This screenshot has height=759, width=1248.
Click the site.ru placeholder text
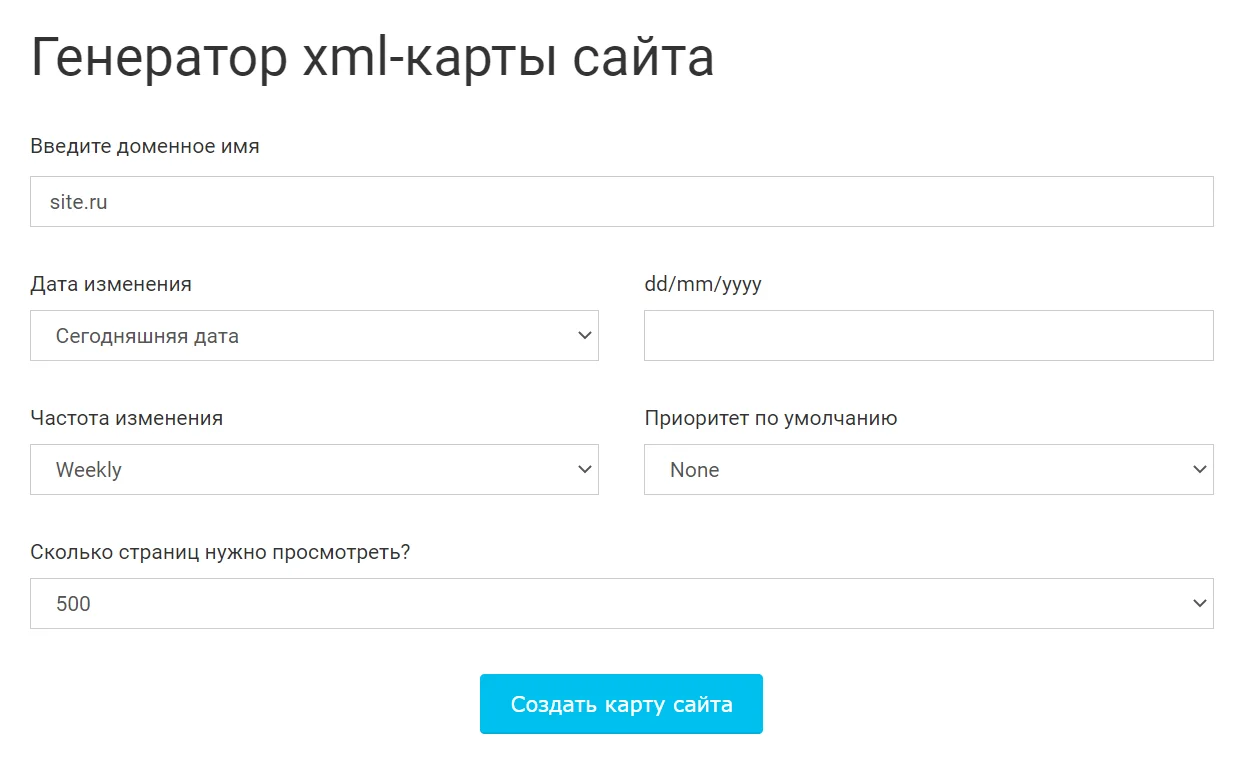79,202
